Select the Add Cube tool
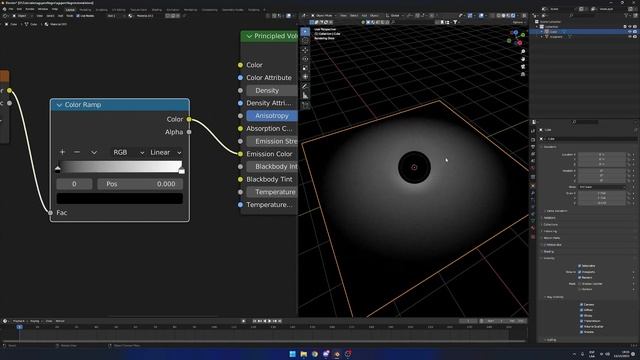 305,105
